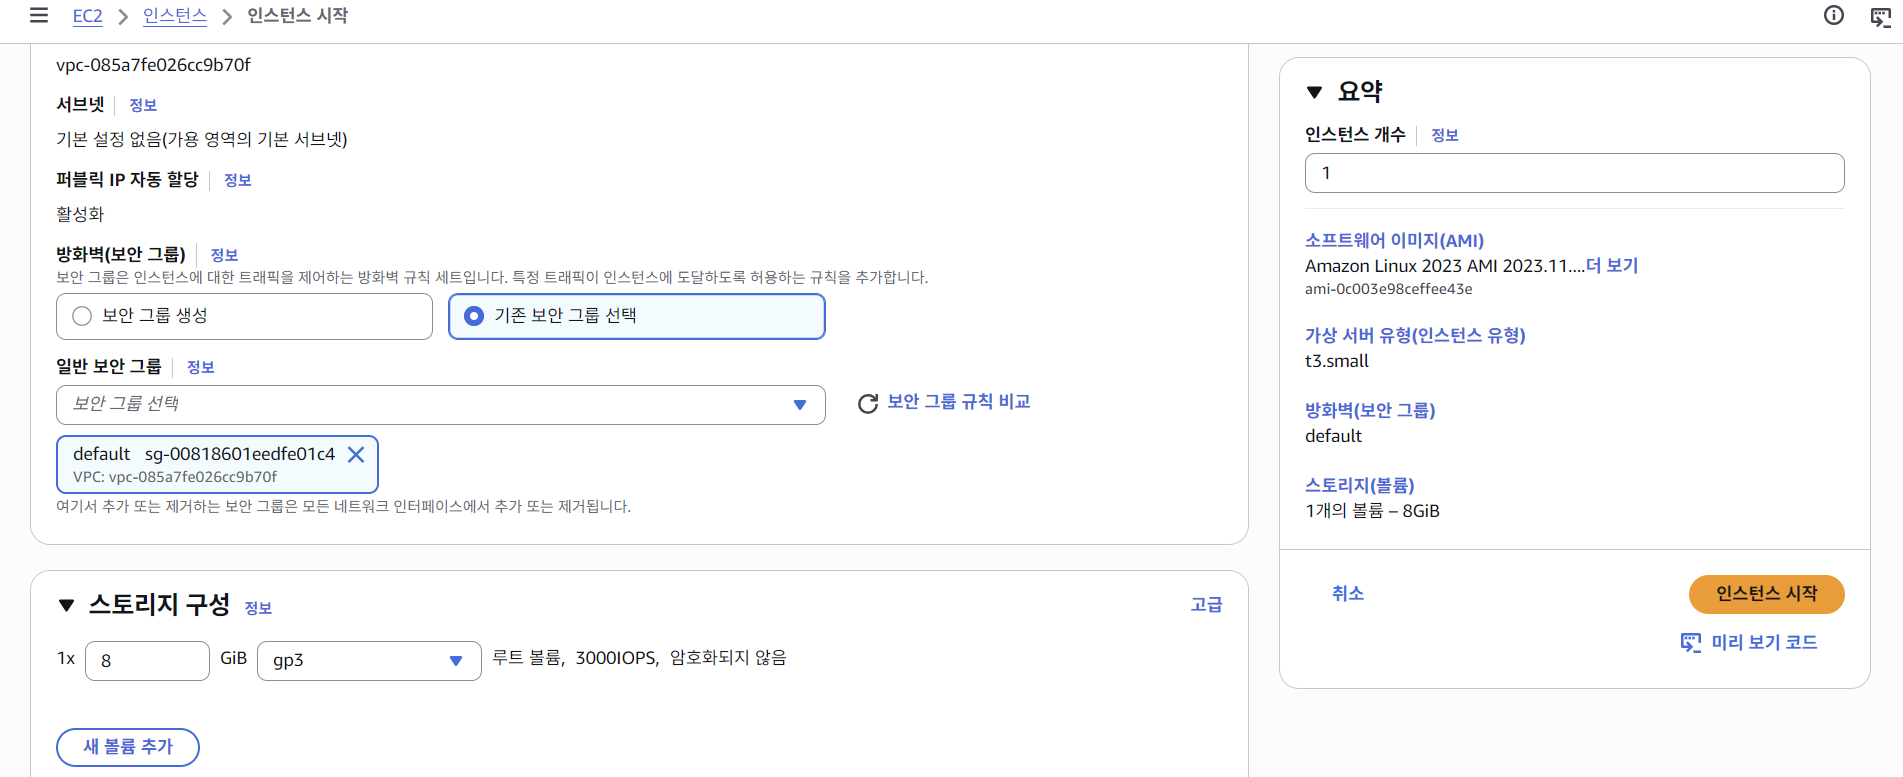Open the CloudShell icon in header
This screenshot has width=1903, height=777.
1881,16
